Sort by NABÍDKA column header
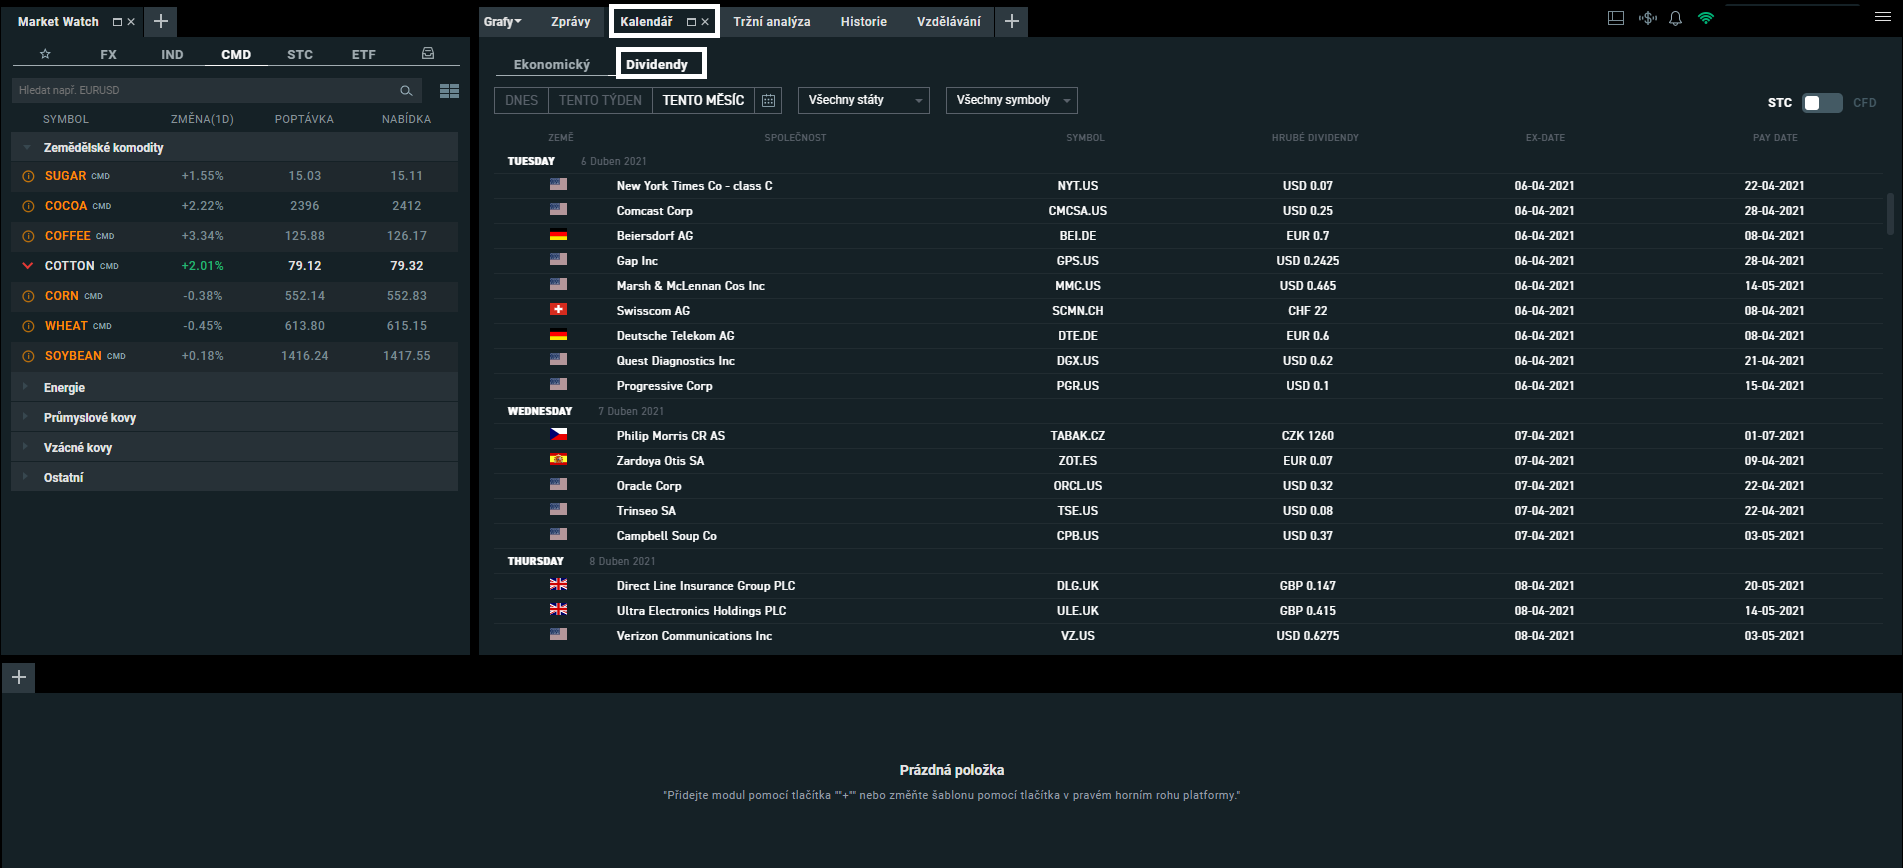This screenshot has height=868, width=1903. coord(406,119)
